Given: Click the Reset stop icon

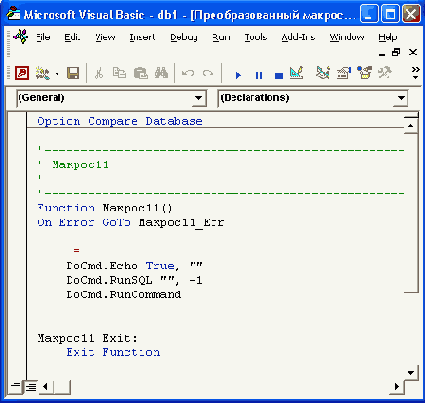Looking at the screenshot, I should coord(279,76).
